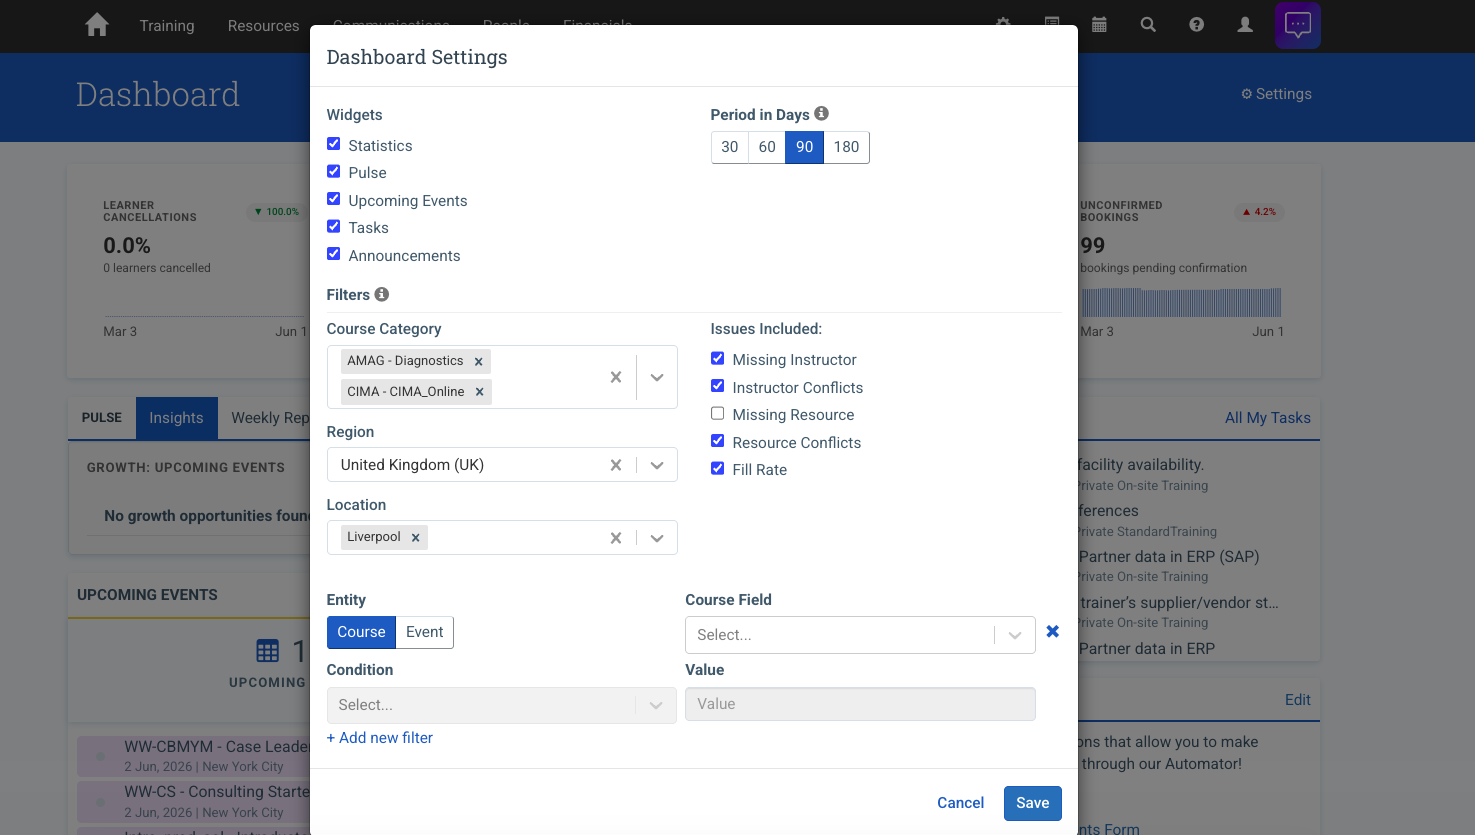The width and height of the screenshot is (1475, 835).
Task: Open the purple chat message icon
Action: [1298, 25]
